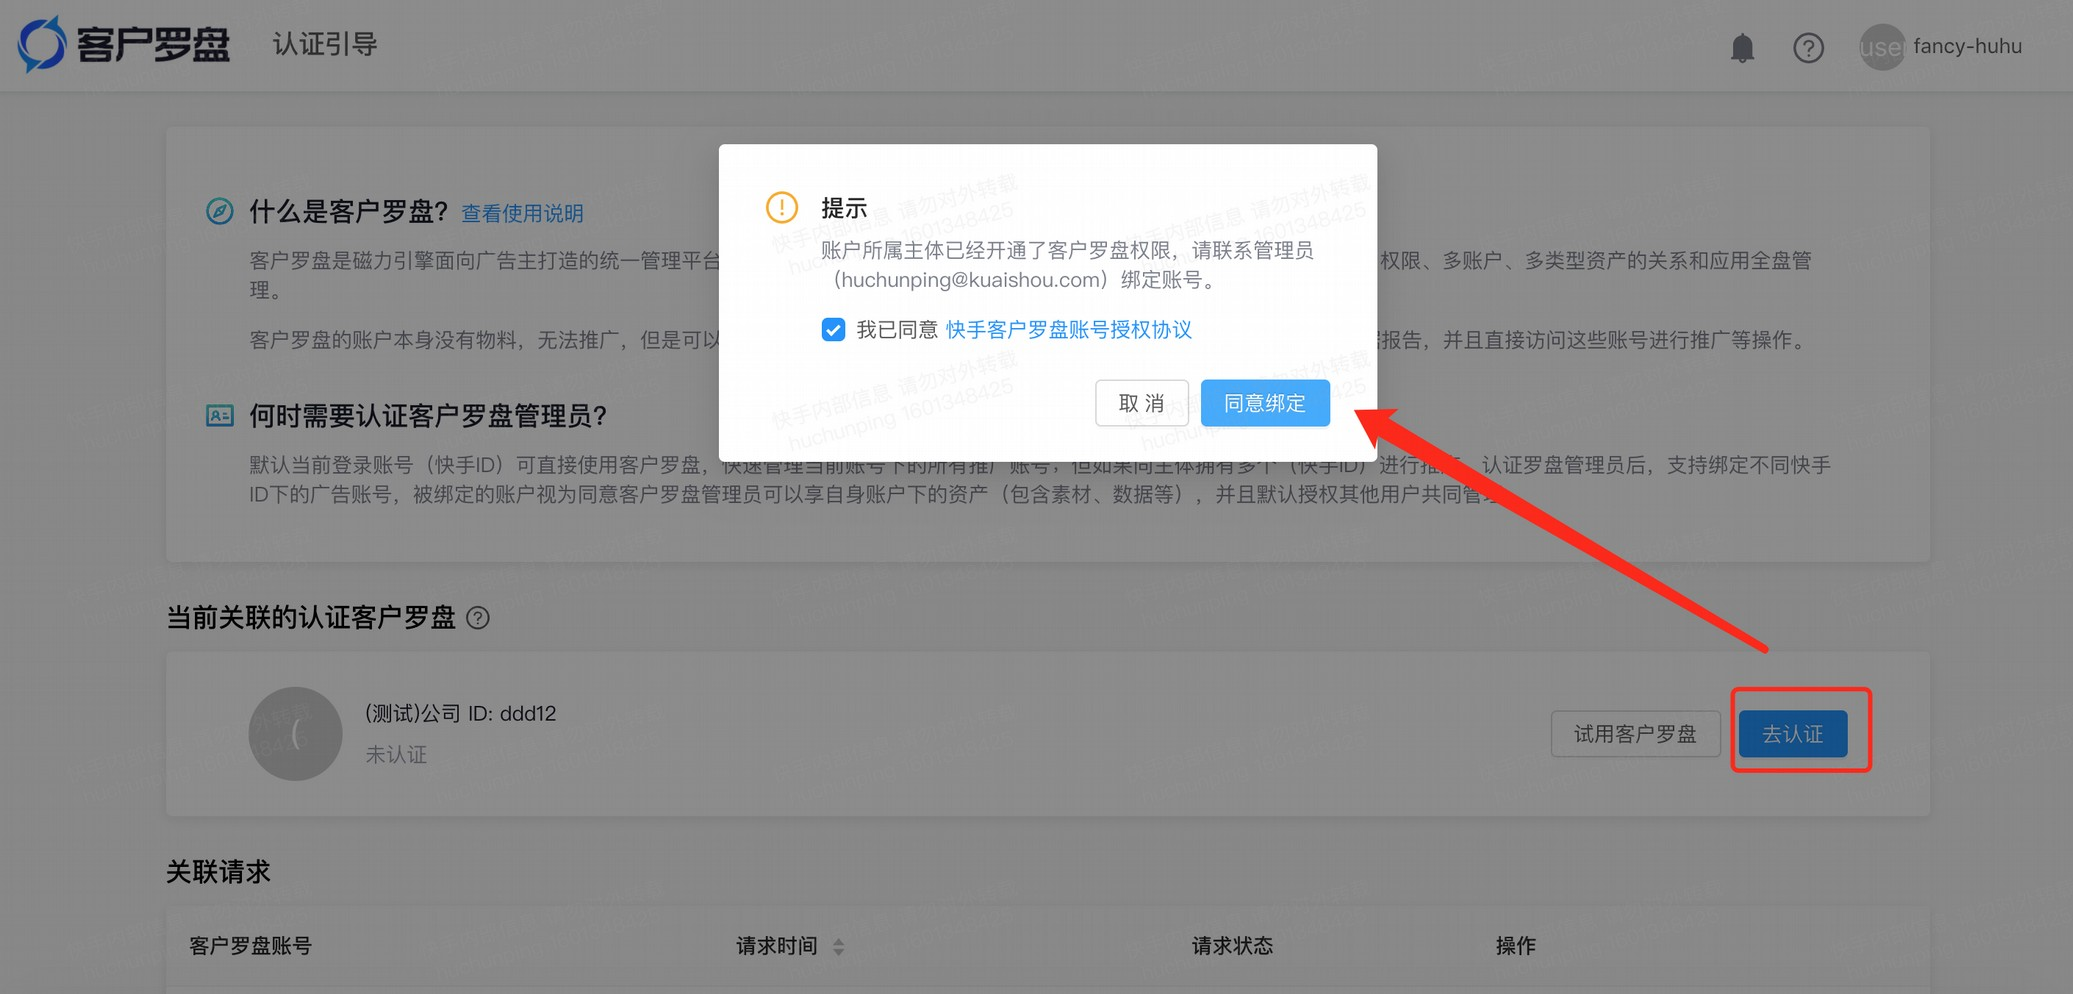Open the 查看使用说明 link
Viewport: 2073px width, 994px height.
click(x=521, y=212)
